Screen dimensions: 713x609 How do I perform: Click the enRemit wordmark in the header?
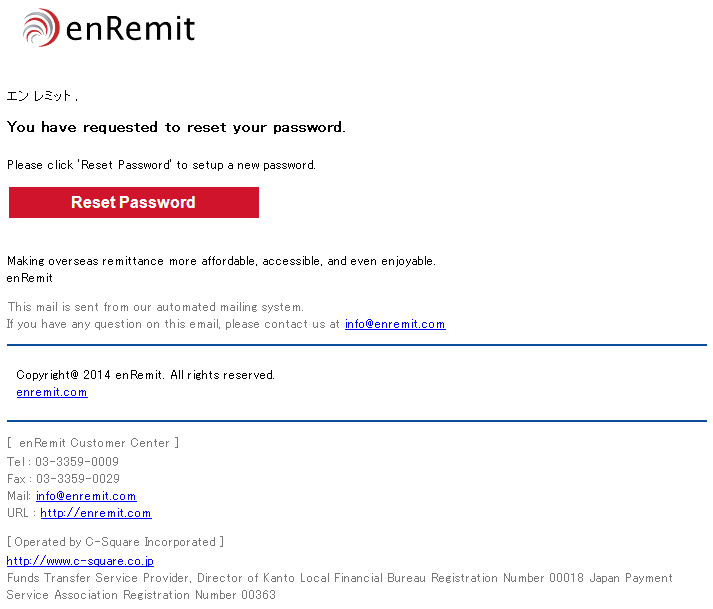coord(131,29)
